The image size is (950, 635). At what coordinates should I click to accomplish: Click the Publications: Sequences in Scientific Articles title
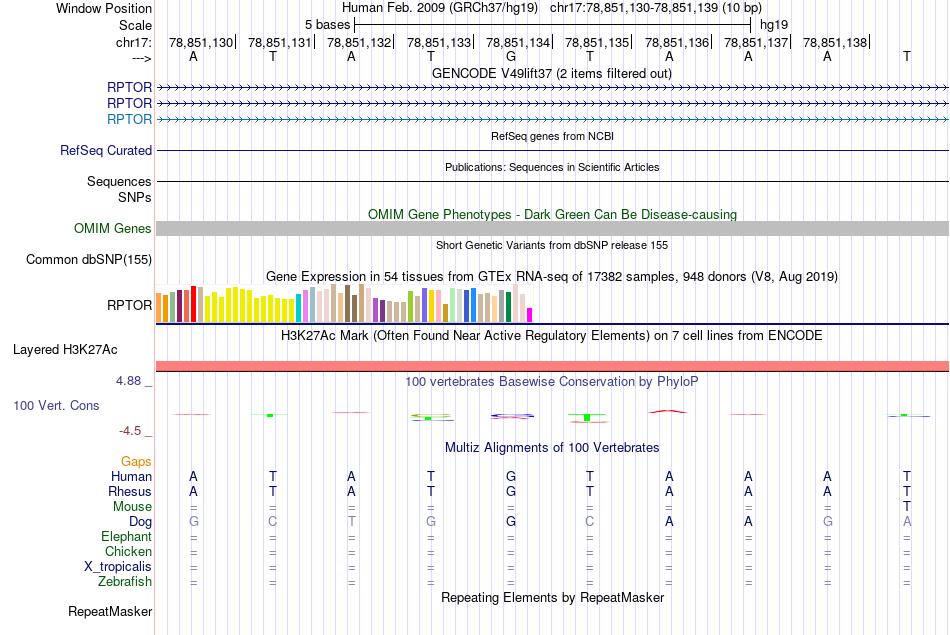552,167
